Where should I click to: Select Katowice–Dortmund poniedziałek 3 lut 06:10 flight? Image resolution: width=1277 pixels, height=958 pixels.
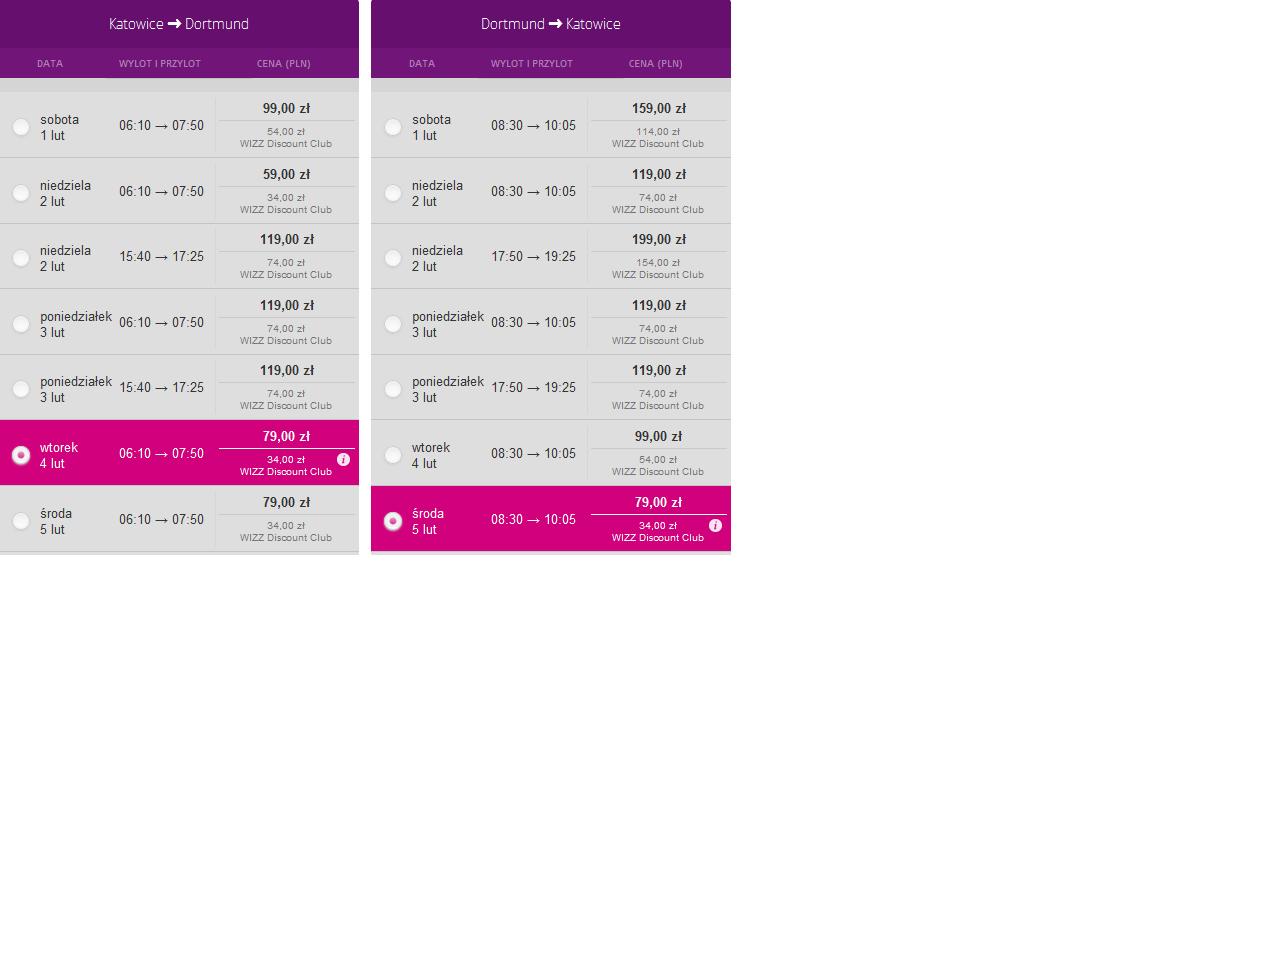pos(21,324)
